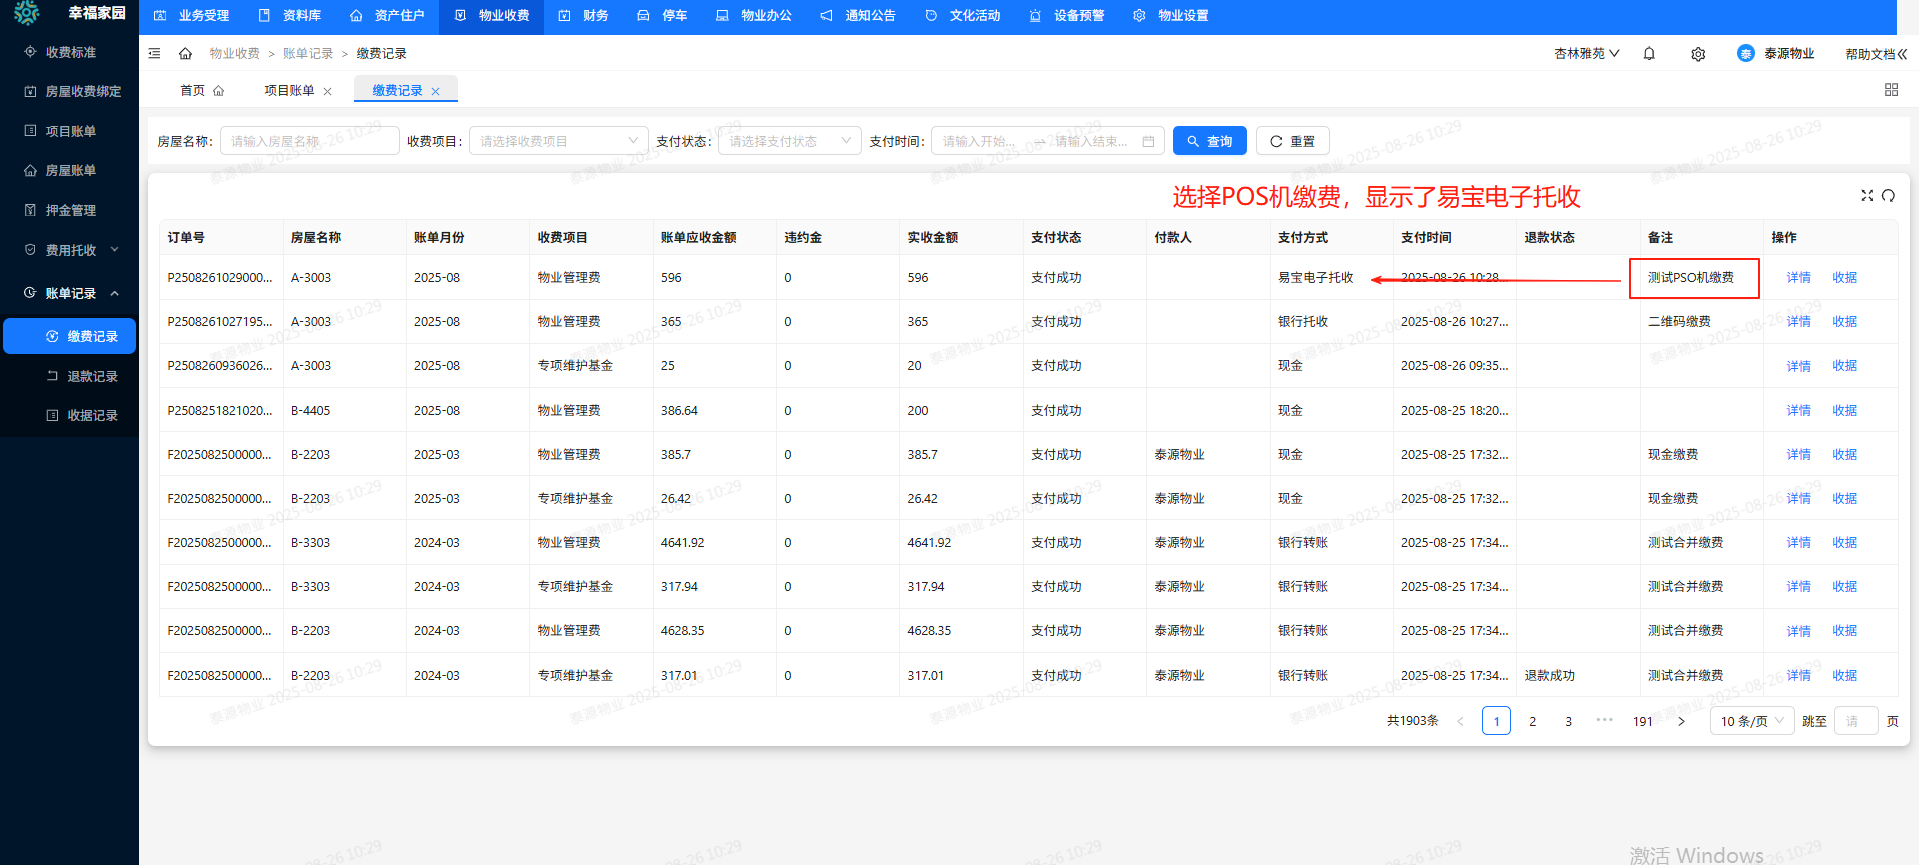The height and width of the screenshot is (865, 1919).
Task: Open 详情 for the 易宝电子托收 row
Action: click(x=1798, y=278)
